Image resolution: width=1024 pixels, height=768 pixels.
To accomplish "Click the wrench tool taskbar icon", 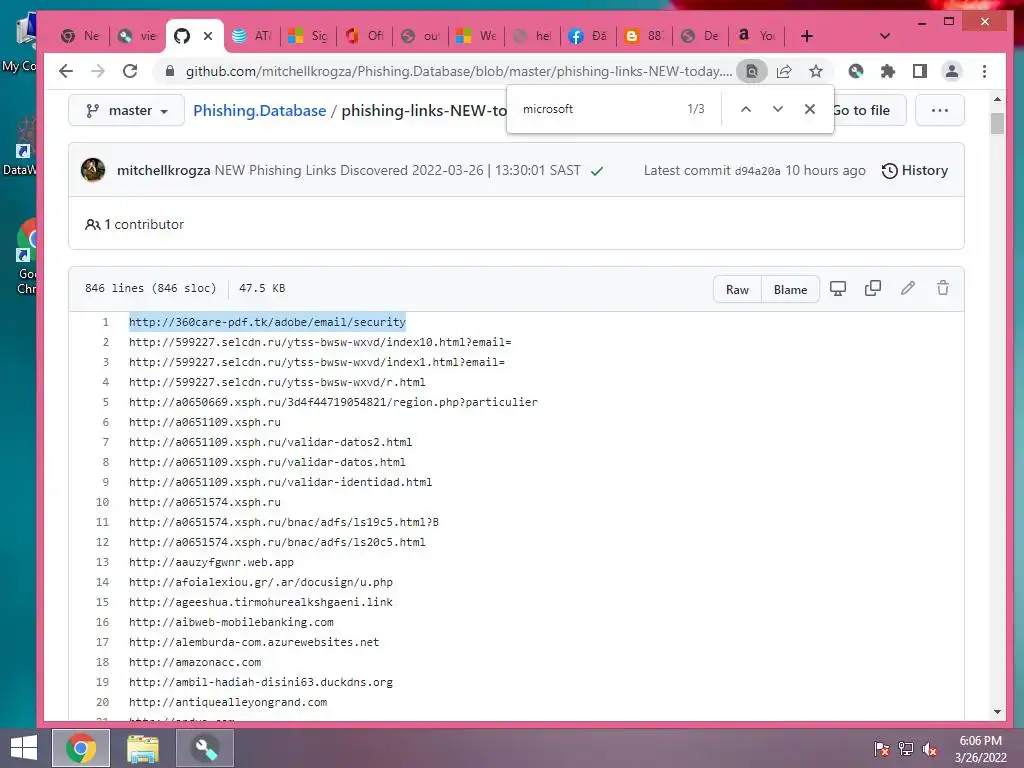I will coord(205,748).
